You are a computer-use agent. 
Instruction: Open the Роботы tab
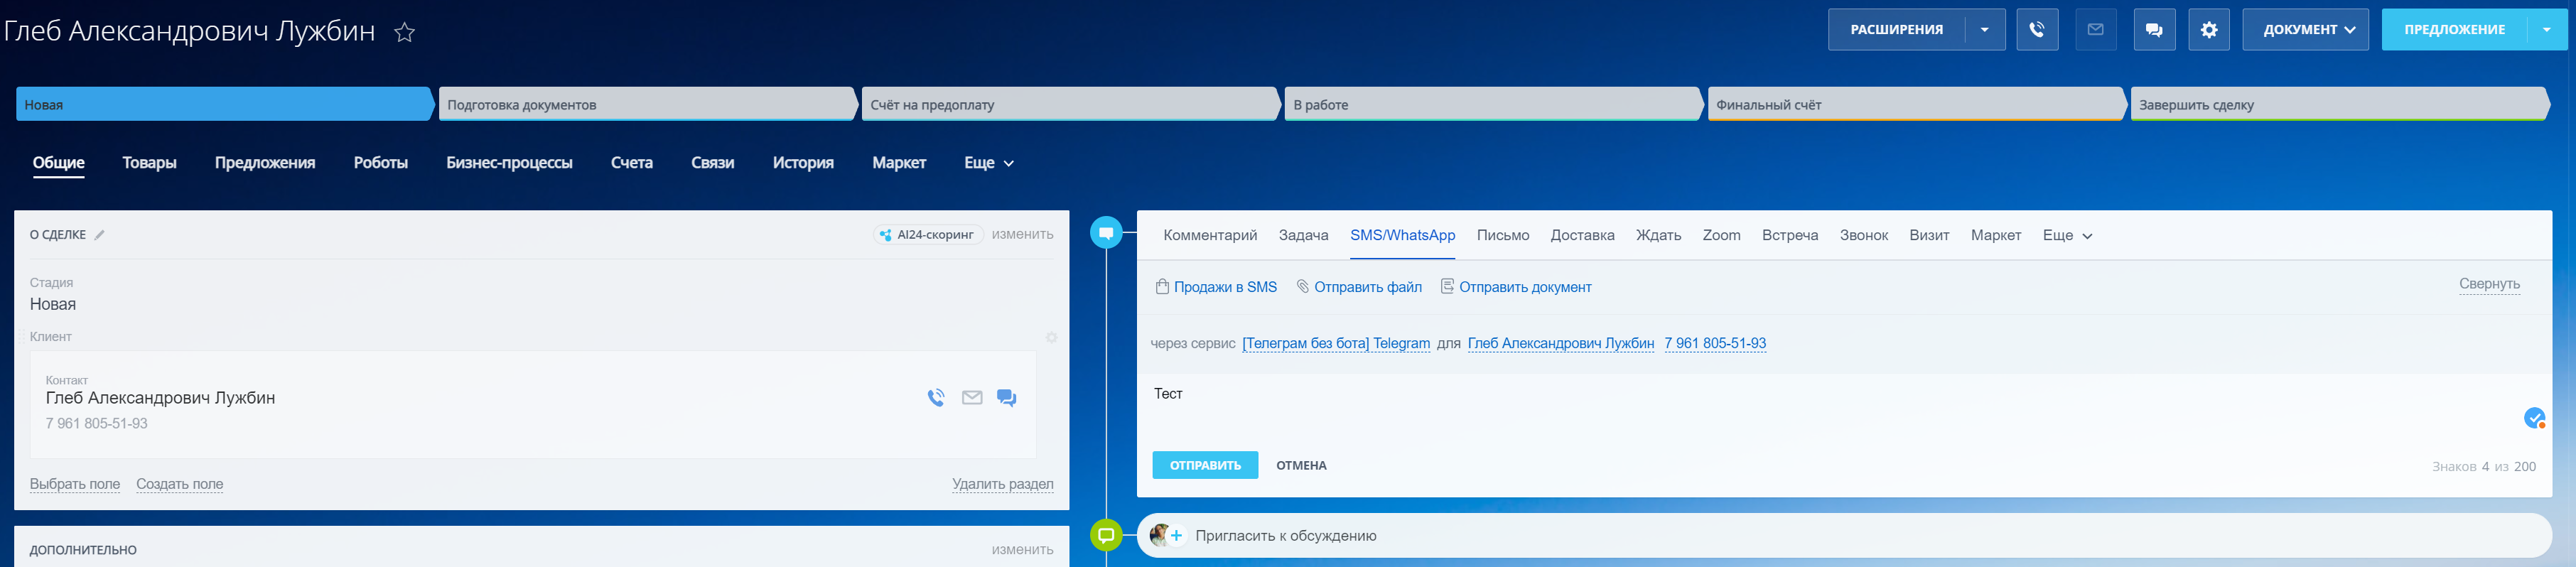pyautogui.click(x=381, y=163)
